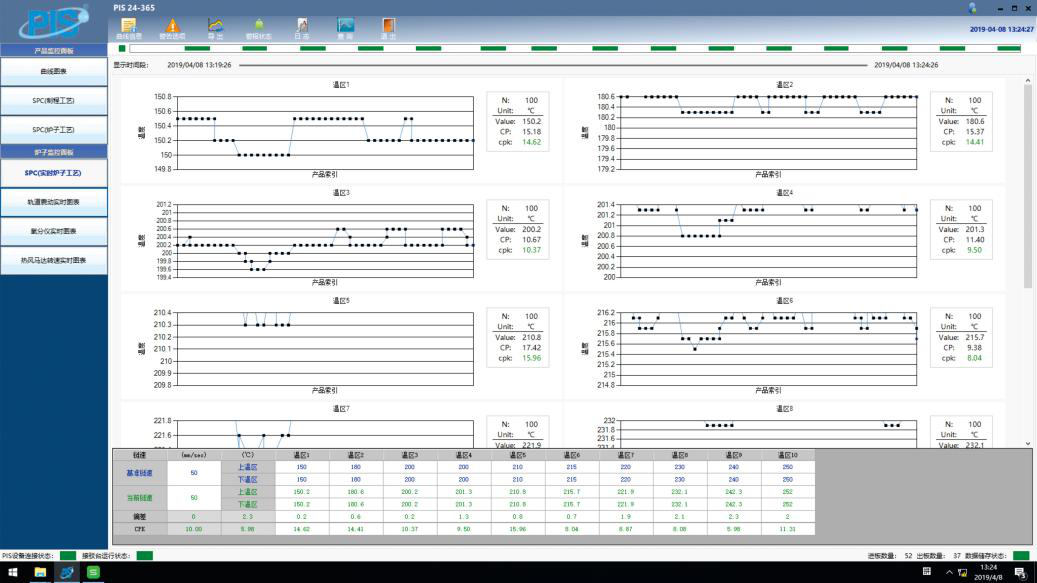Click cpk value 9.50 in 温区4 stats

tap(974, 250)
